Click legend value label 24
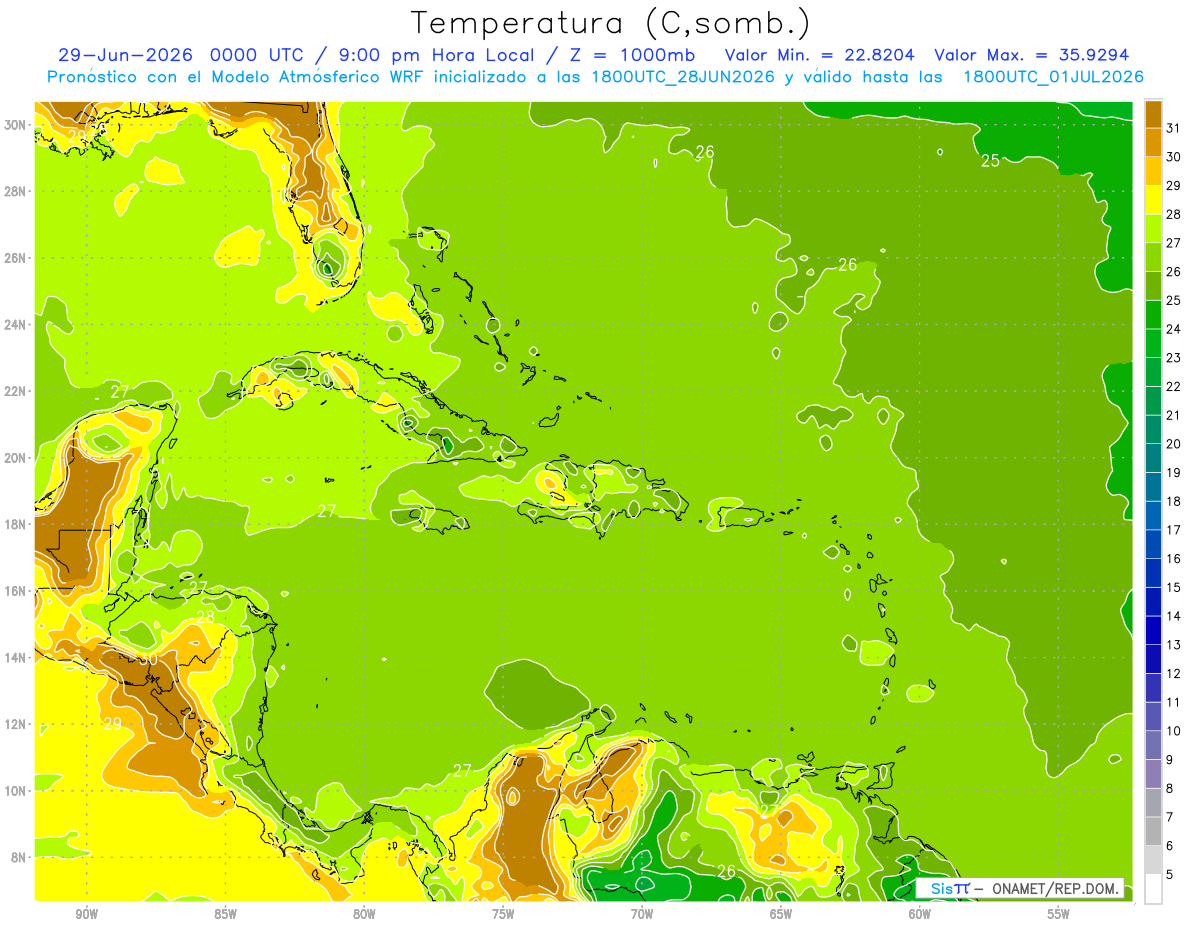1200x927 pixels. click(x=1174, y=329)
